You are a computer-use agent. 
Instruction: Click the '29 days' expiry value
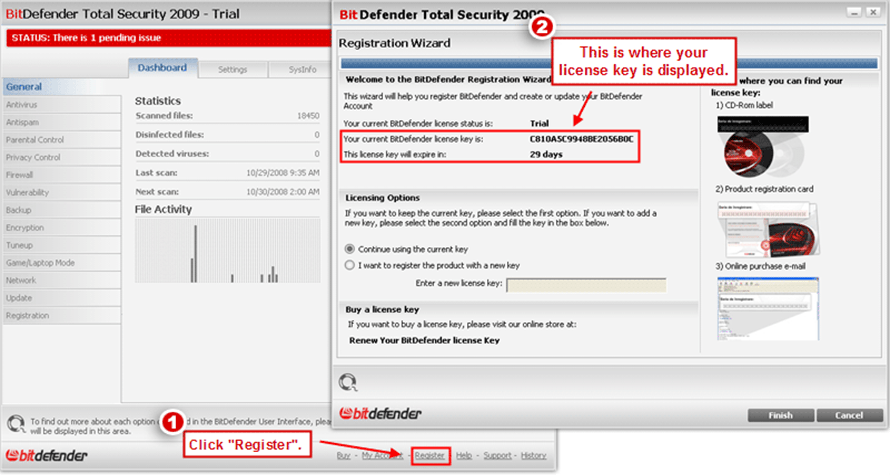point(546,154)
